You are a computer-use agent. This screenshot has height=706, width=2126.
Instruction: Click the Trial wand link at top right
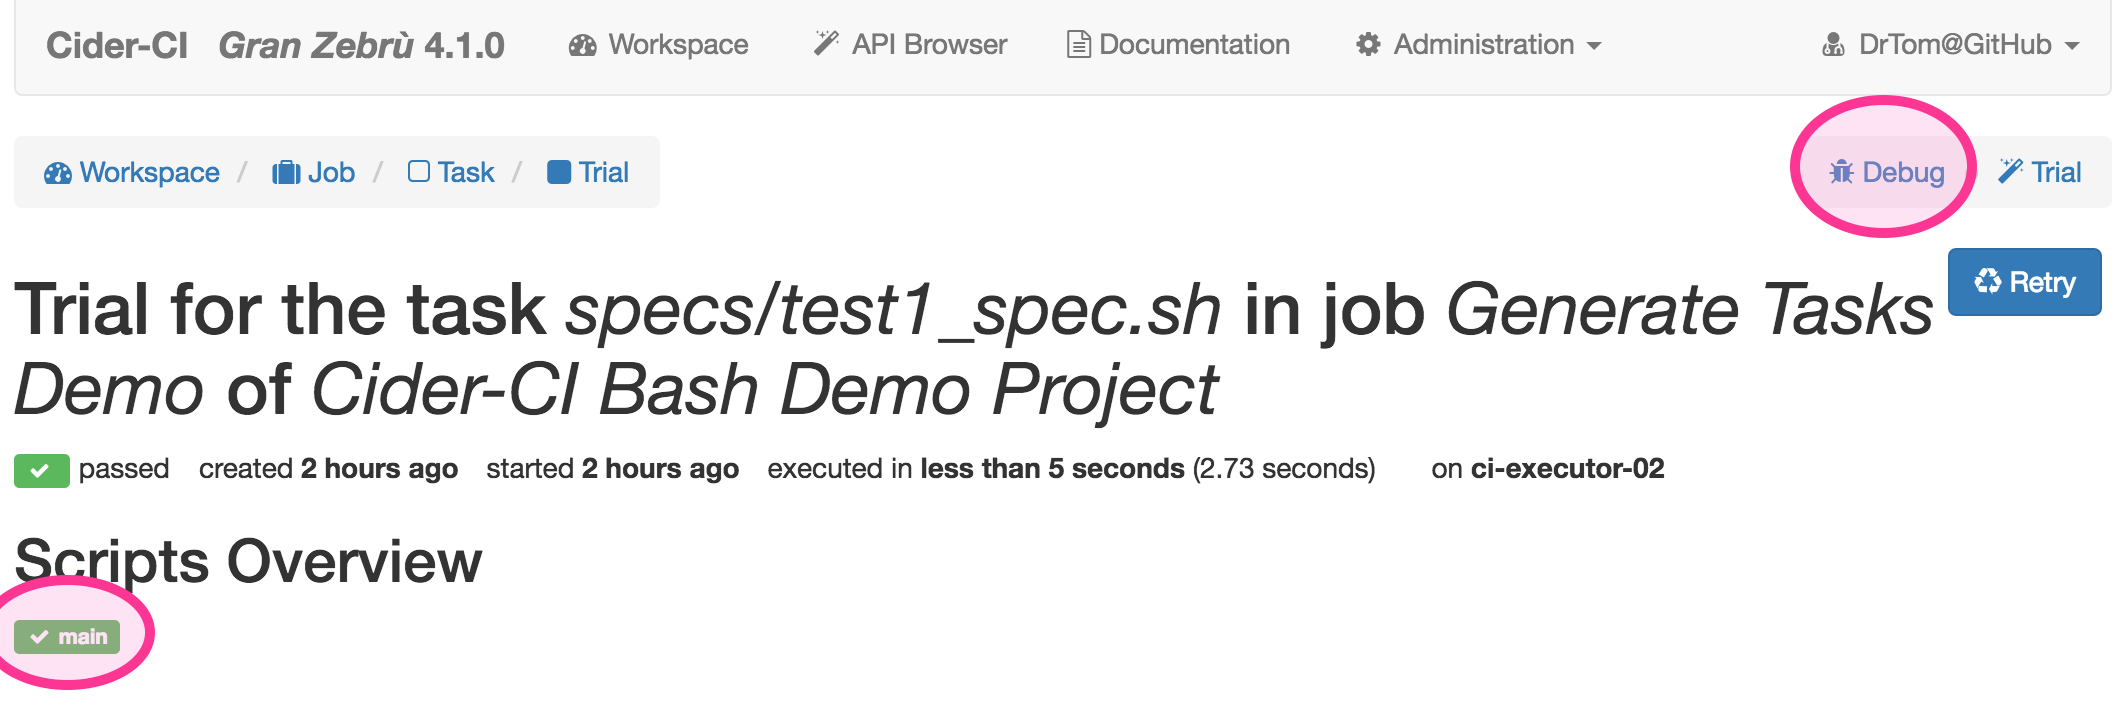click(x=2040, y=172)
